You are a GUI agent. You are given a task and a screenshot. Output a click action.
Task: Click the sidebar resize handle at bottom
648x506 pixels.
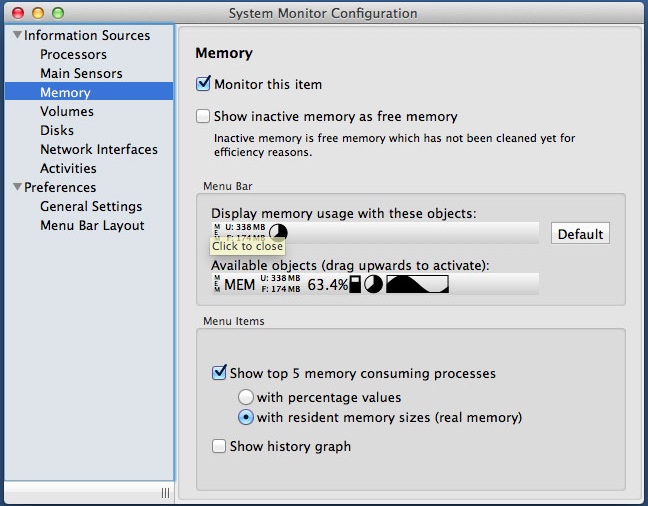[165, 494]
